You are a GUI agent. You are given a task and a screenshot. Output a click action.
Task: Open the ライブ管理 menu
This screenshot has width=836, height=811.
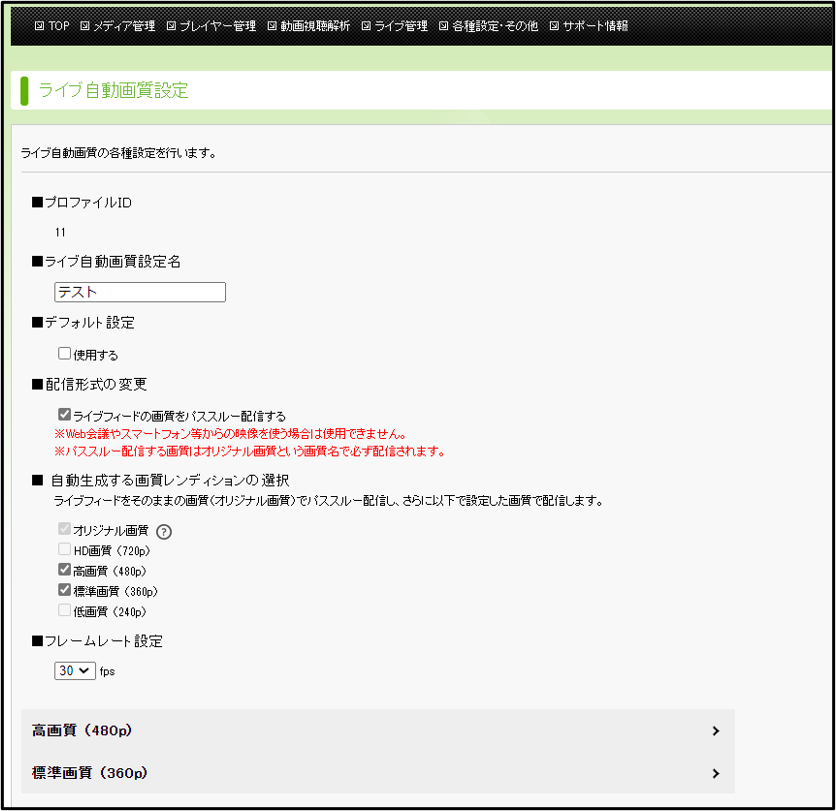395,26
